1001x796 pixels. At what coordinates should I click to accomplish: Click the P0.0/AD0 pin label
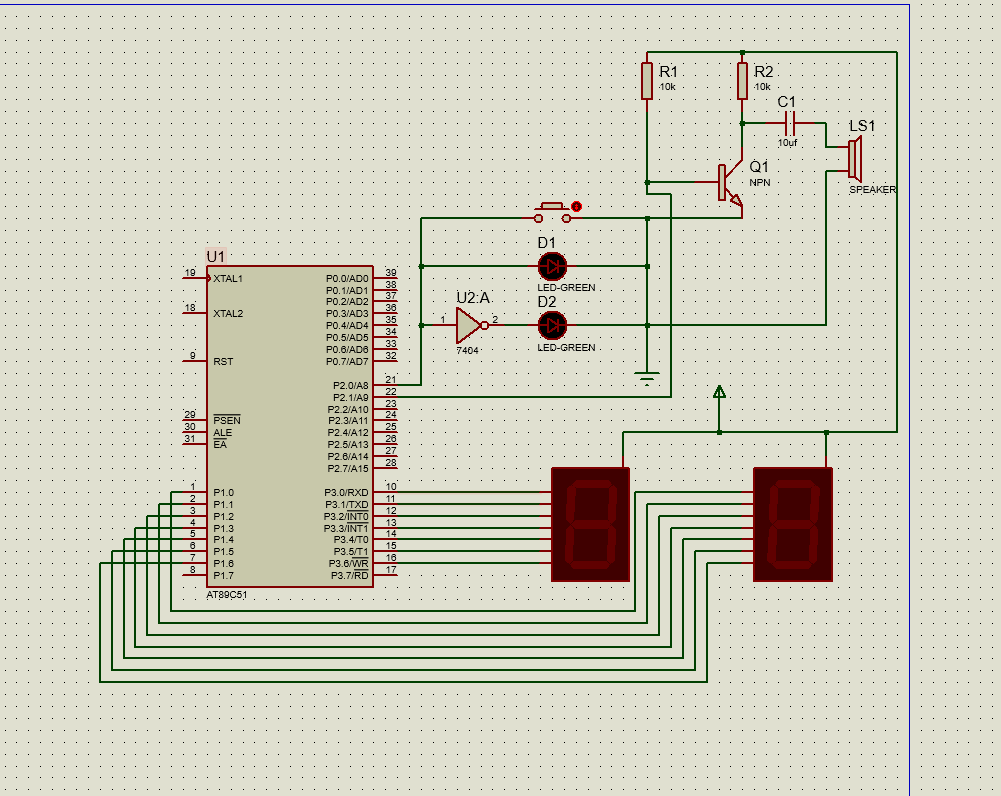click(x=347, y=278)
